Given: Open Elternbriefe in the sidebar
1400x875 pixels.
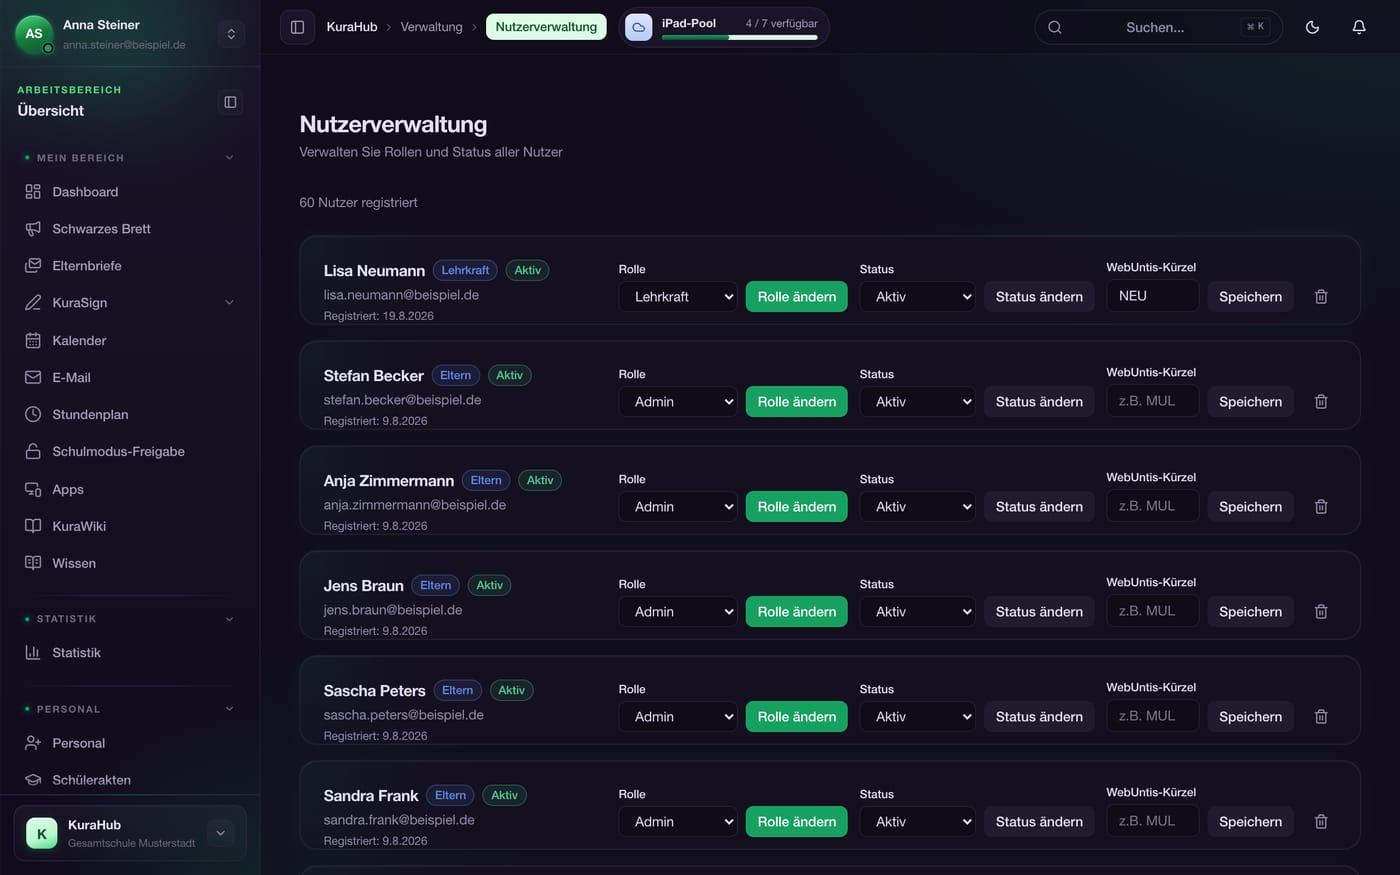Looking at the screenshot, I should click(x=130, y=266).
